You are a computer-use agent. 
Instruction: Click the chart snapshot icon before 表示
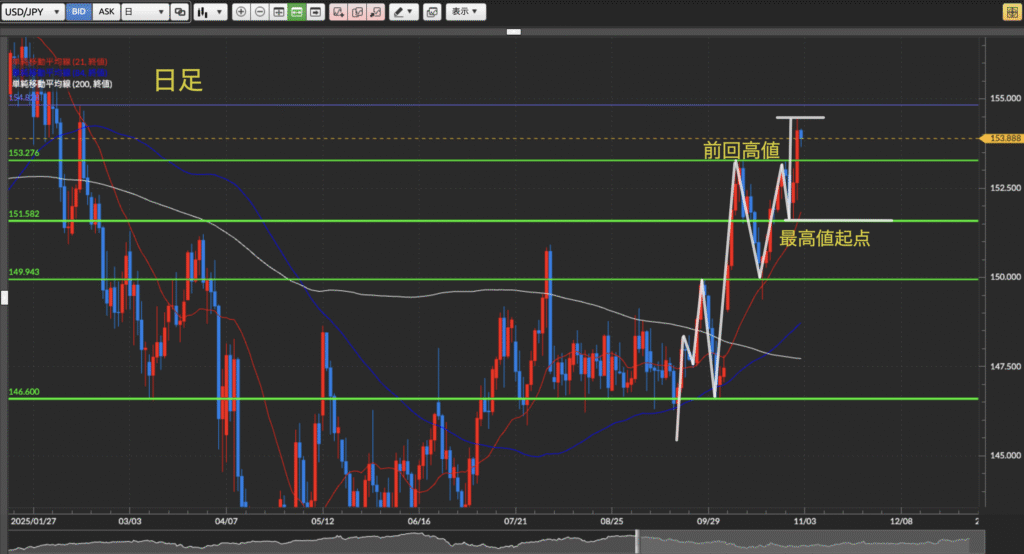point(431,12)
